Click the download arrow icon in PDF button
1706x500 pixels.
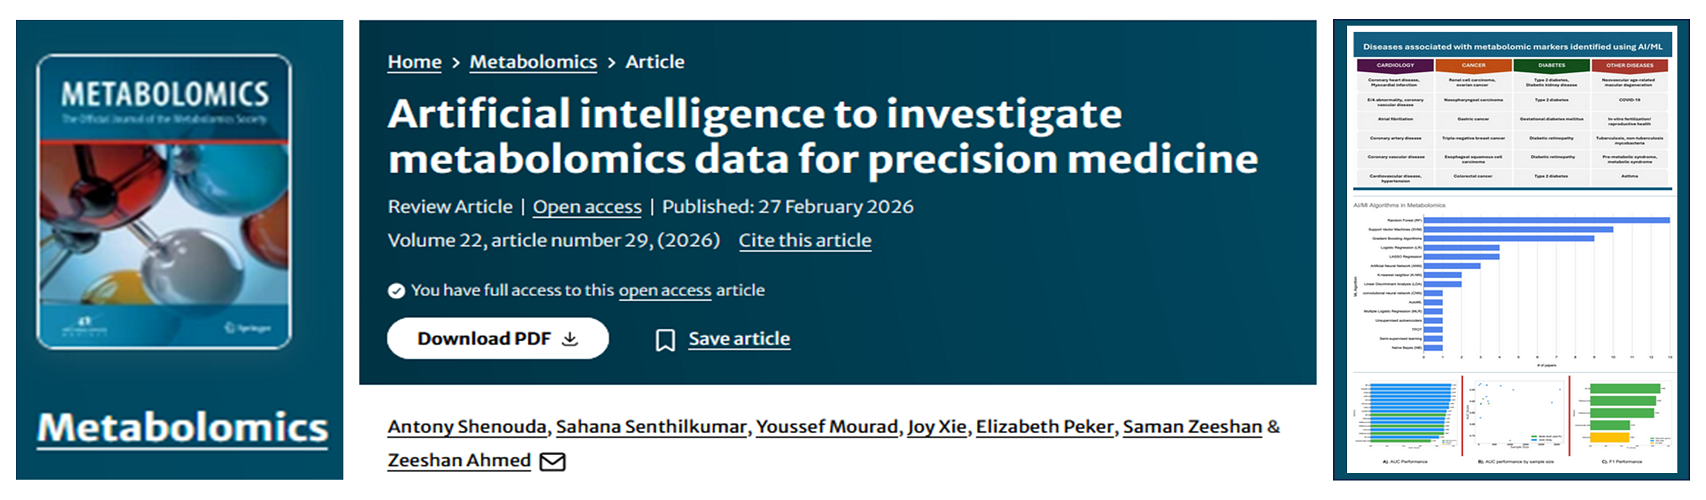click(570, 339)
